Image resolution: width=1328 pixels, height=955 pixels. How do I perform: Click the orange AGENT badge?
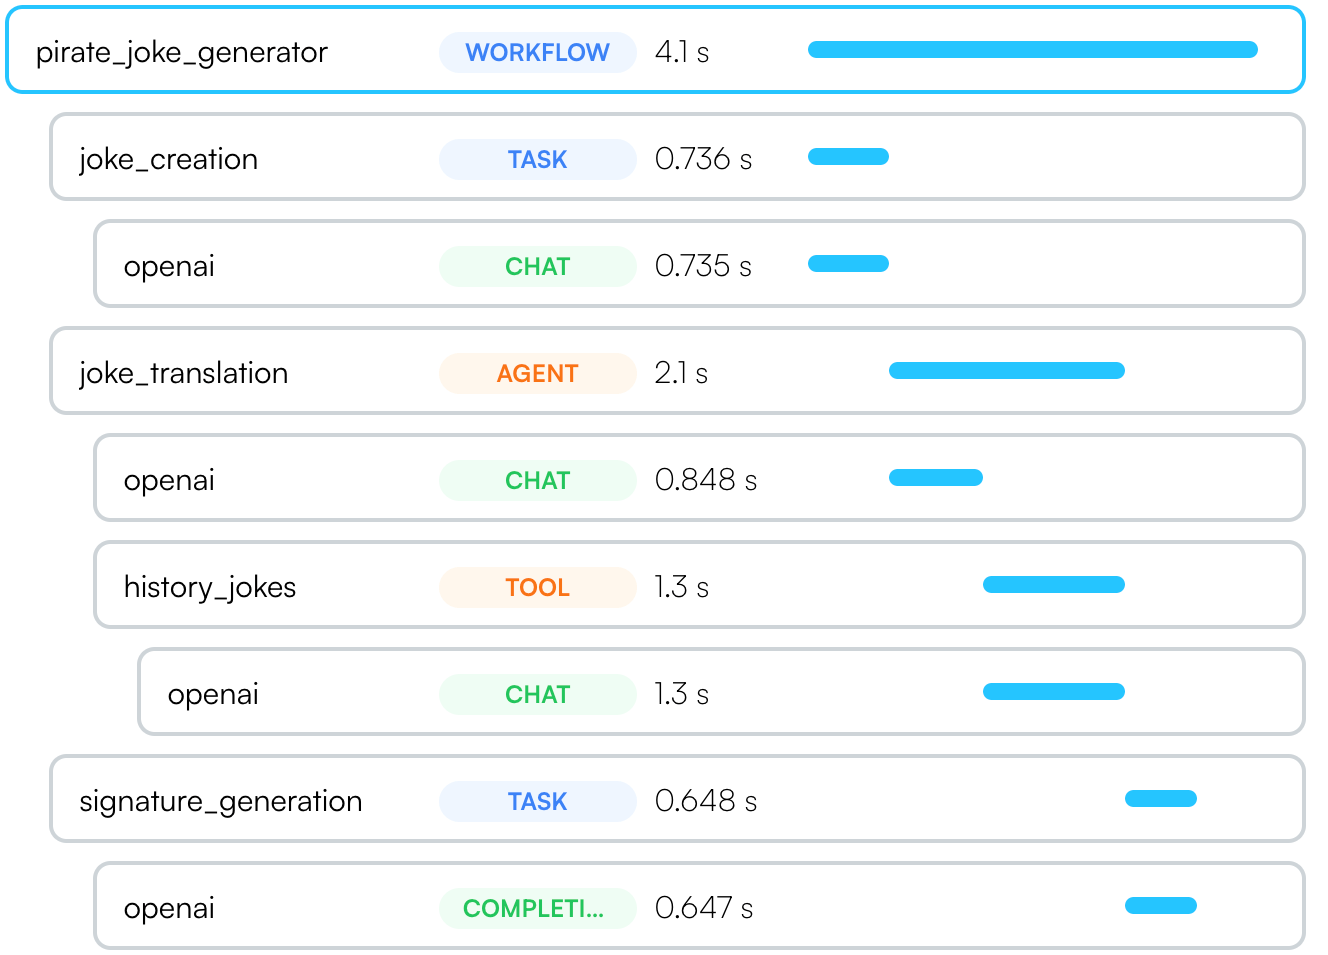click(x=538, y=373)
